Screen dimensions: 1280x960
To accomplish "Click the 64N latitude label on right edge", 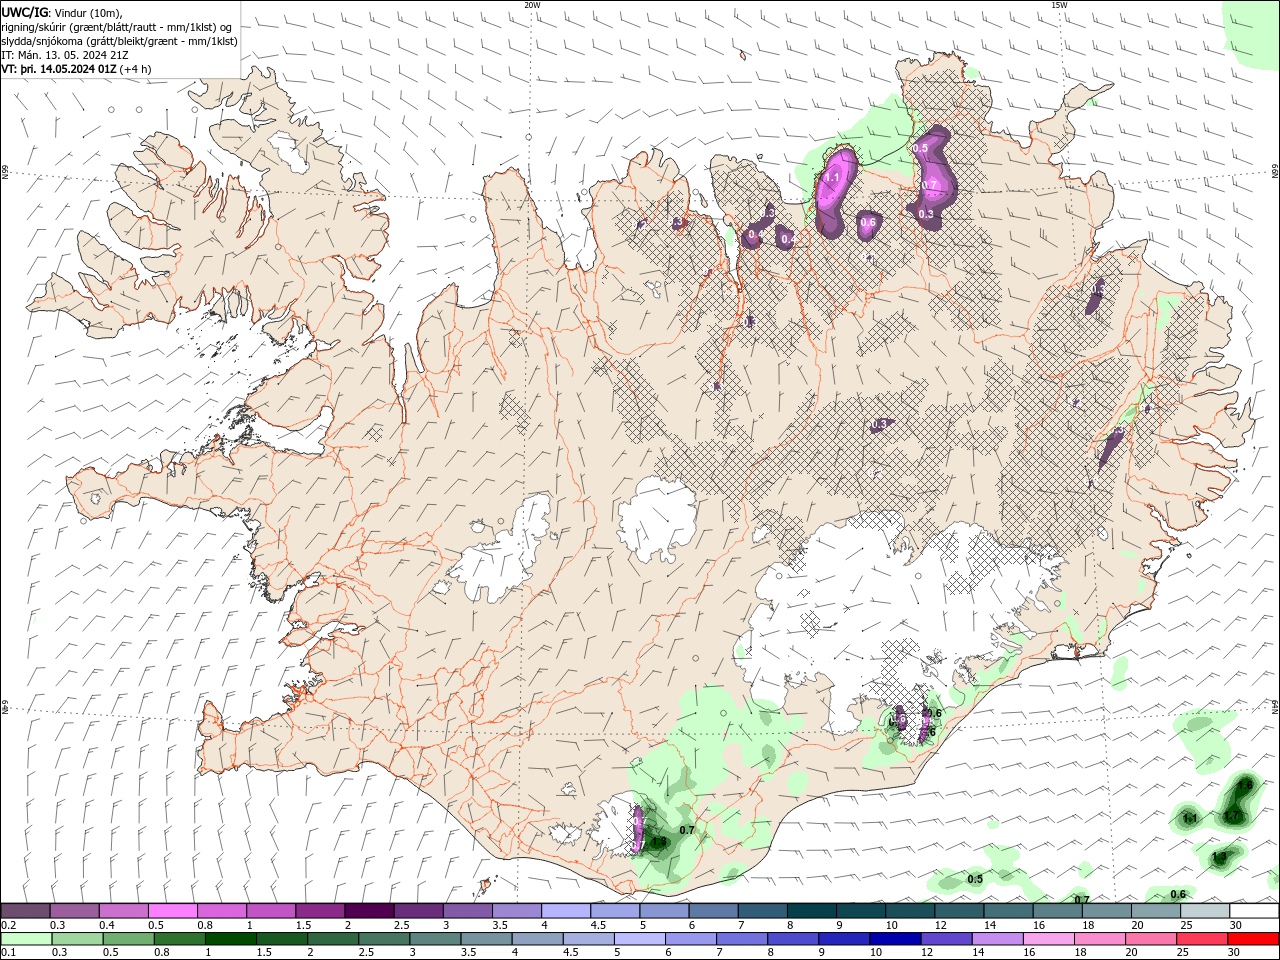I will [1275, 705].
